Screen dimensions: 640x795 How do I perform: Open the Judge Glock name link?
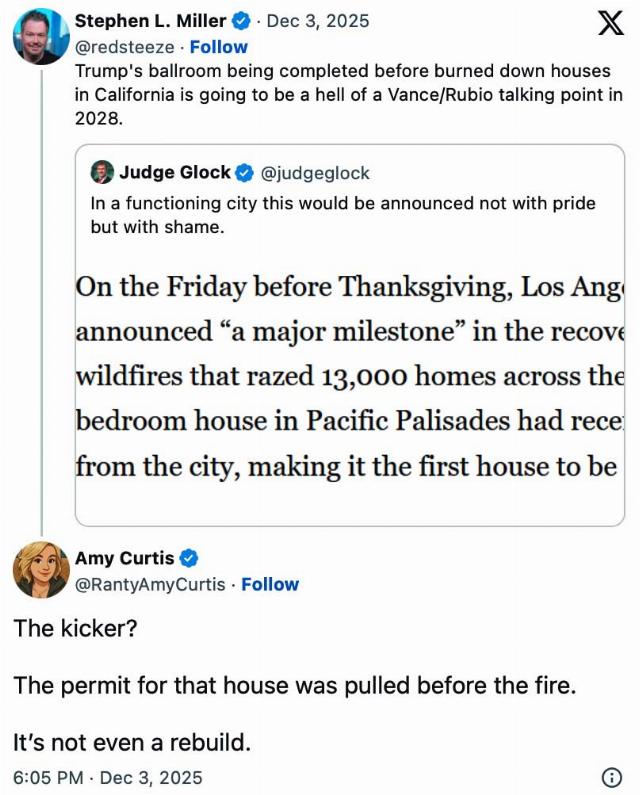tap(175, 173)
